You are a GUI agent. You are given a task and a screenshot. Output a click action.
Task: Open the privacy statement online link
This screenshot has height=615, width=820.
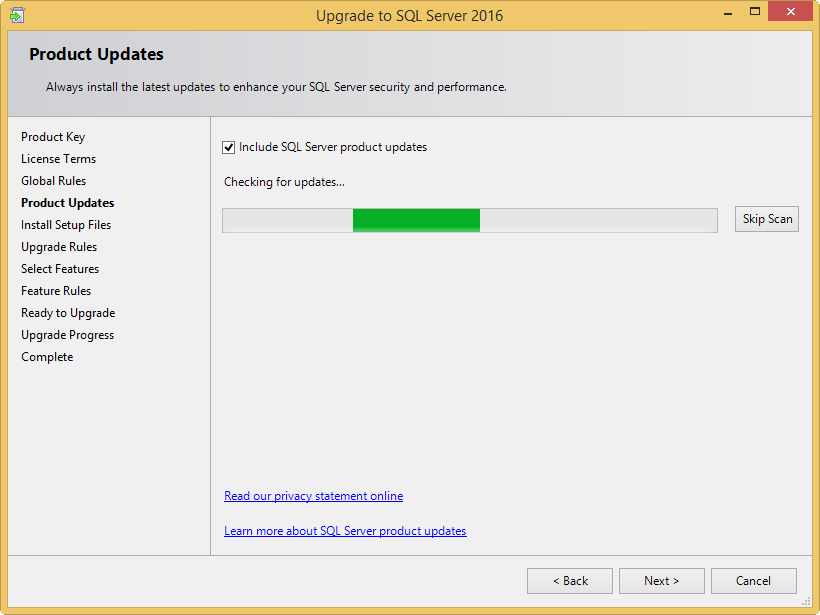[x=313, y=496]
